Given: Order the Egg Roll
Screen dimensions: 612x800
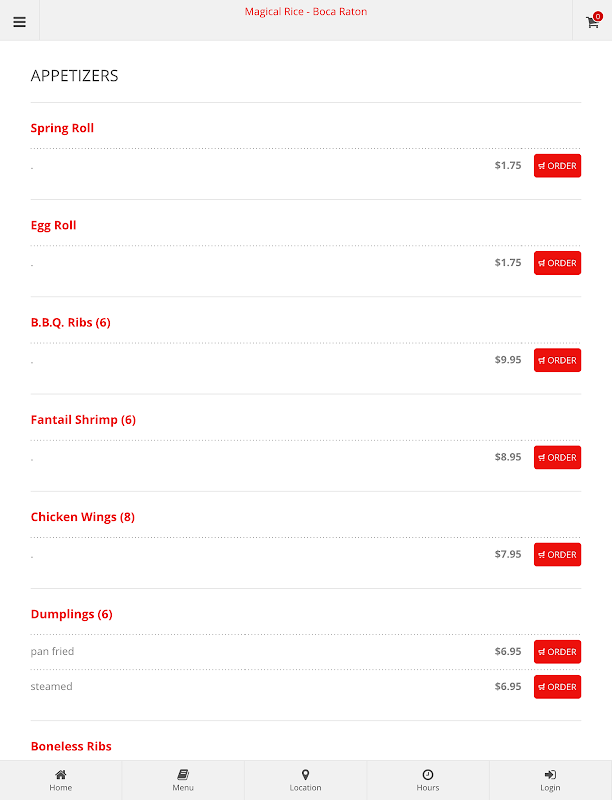Looking at the screenshot, I should coord(557,263).
